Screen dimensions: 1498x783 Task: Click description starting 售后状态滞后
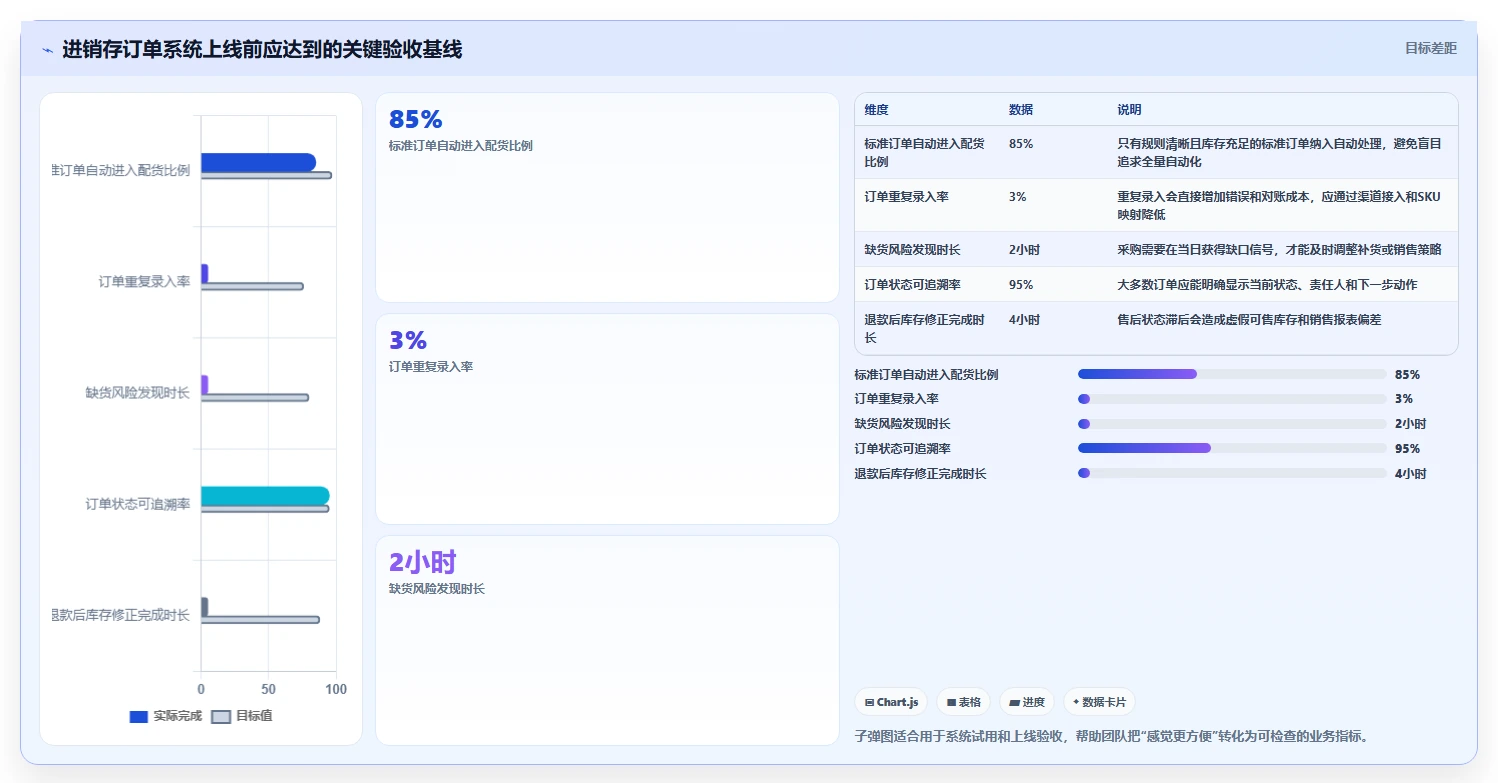coord(1249,319)
